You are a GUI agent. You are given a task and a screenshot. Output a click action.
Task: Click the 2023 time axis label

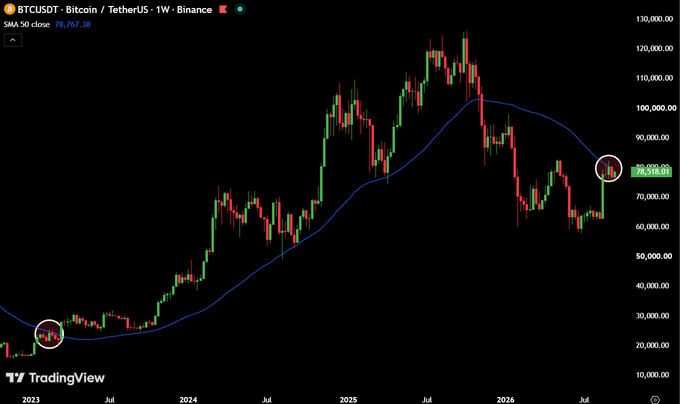[31, 400]
